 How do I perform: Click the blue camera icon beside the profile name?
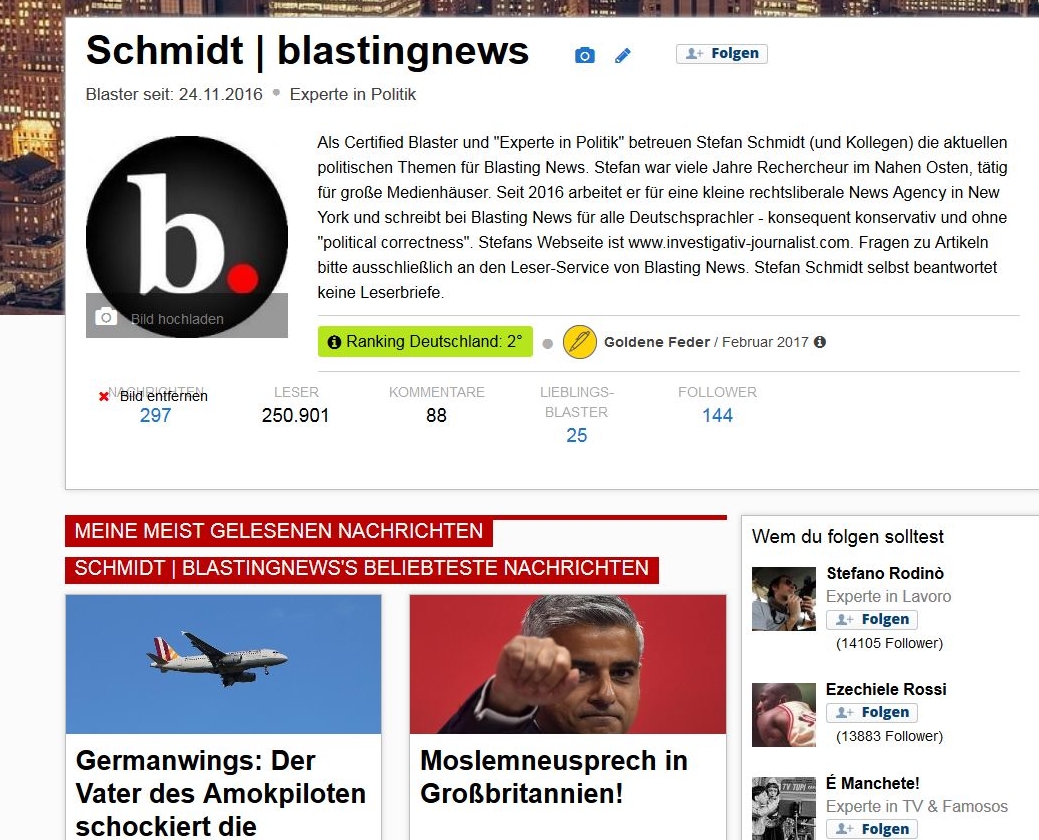point(584,56)
